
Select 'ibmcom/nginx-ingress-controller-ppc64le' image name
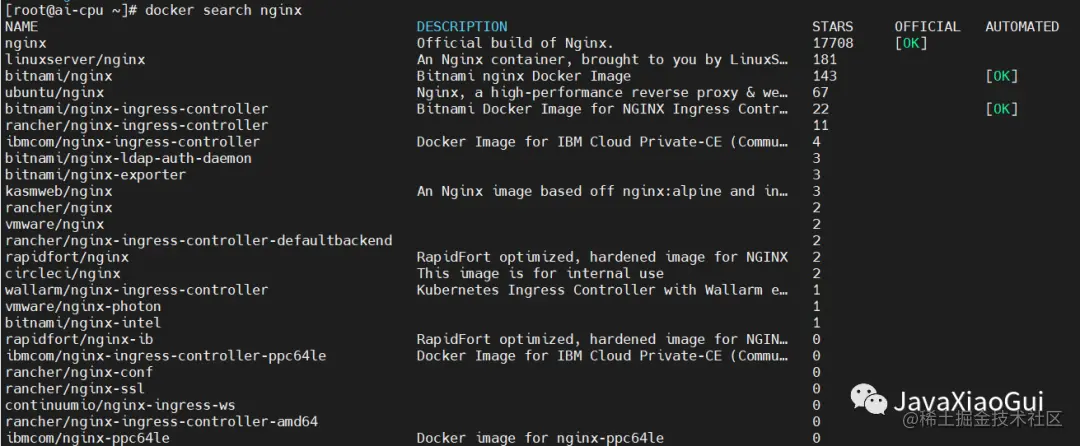click(x=165, y=356)
